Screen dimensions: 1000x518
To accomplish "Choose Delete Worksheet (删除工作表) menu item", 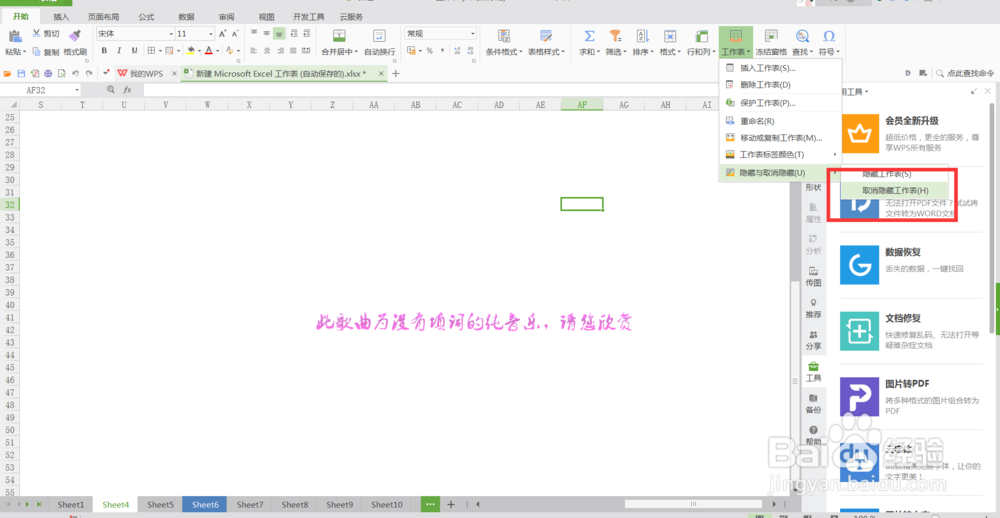I will 781,85.
